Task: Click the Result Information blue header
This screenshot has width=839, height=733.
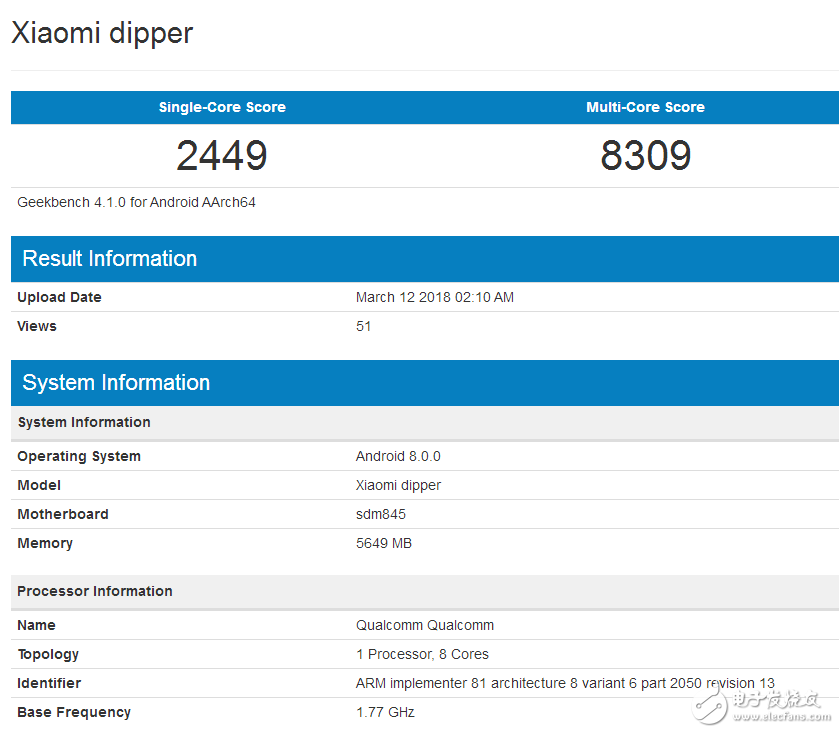Action: [x=110, y=259]
